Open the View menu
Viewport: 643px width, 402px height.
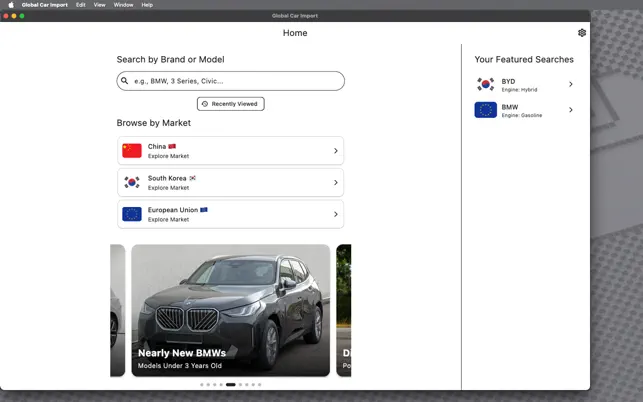[x=99, y=5]
